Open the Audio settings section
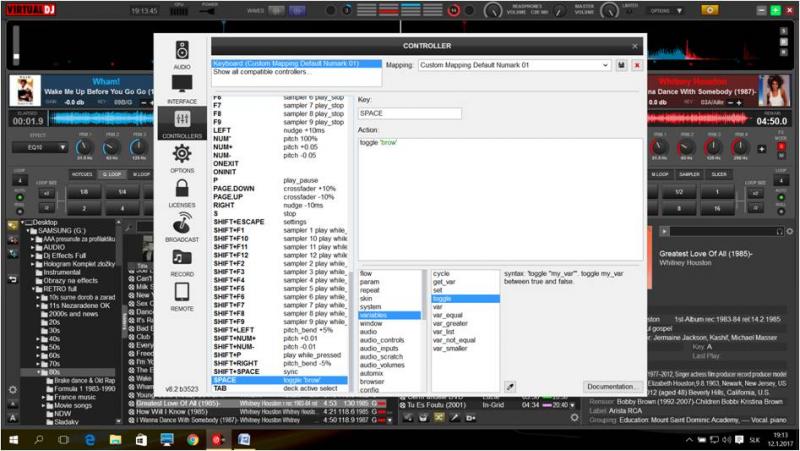 [x=182, y=55]
